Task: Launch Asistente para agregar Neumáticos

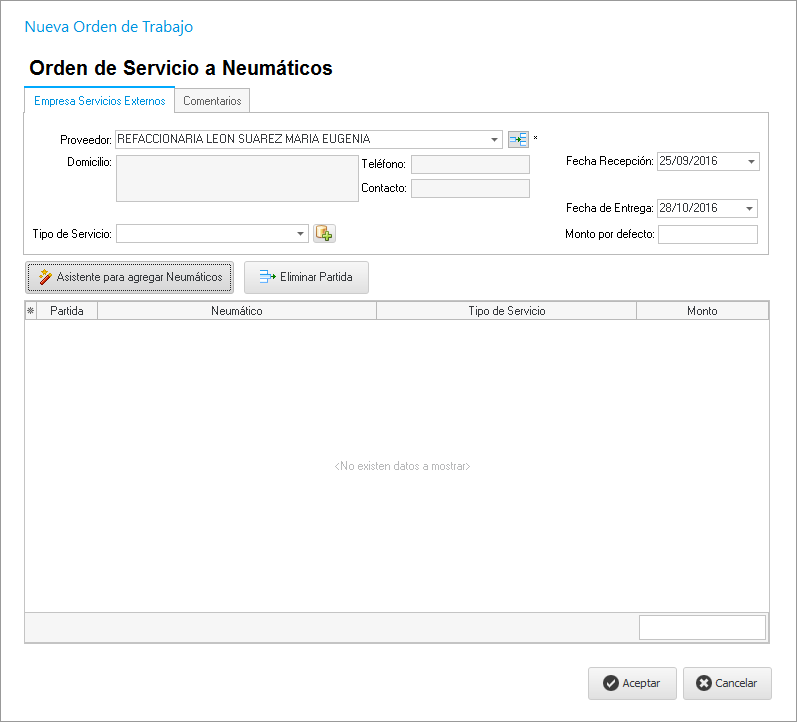Action: [129, 277]
